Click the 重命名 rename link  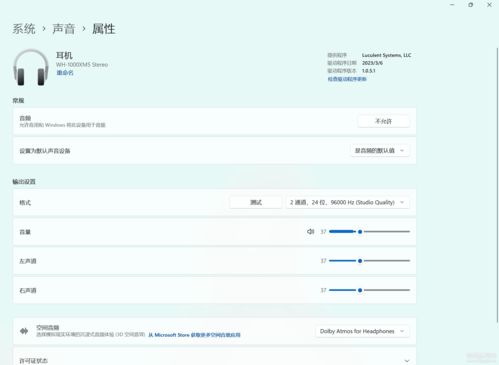(x=65, y=73)
